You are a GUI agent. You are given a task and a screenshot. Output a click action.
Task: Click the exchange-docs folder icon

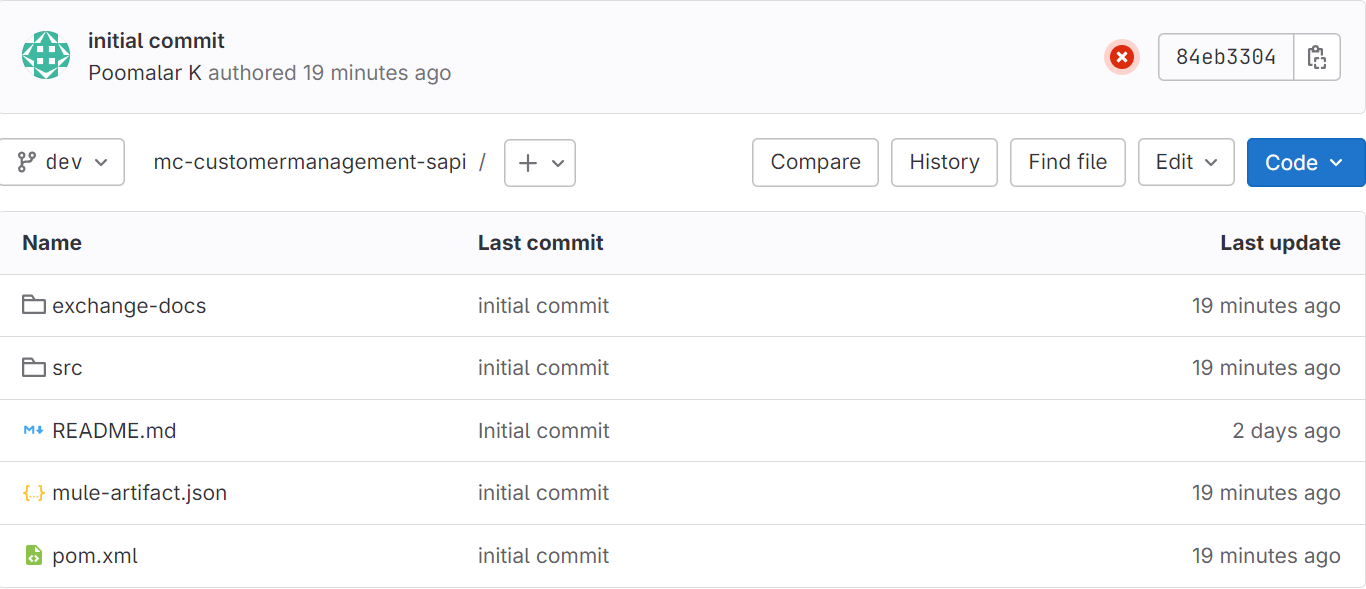coord(34,305)
